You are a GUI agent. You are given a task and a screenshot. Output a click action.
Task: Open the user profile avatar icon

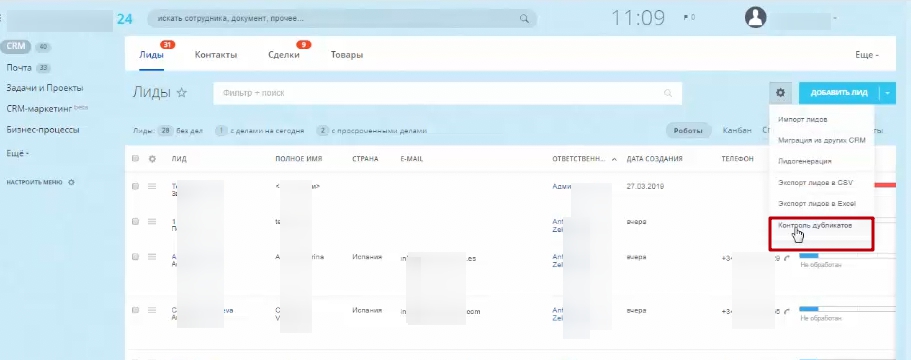click(x=756, y=17)
